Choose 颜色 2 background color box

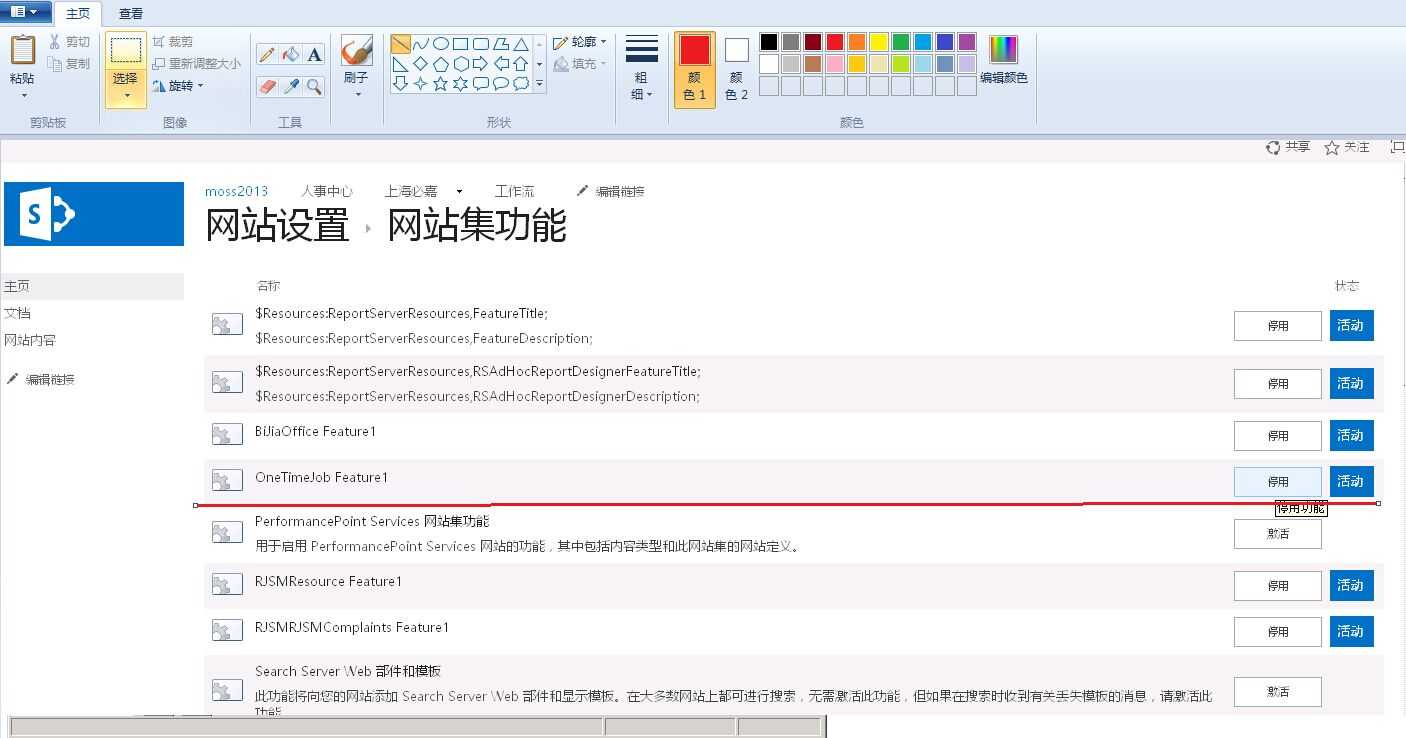click(737, 69)
